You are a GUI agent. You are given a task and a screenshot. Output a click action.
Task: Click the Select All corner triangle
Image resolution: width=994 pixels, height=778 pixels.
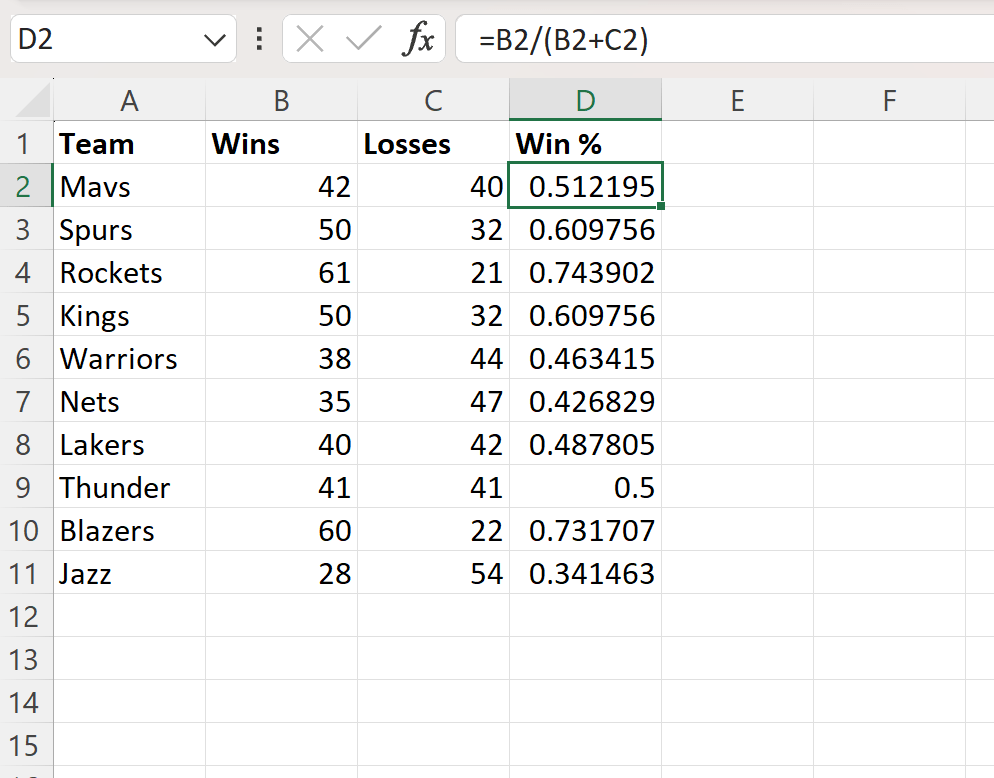33,101
